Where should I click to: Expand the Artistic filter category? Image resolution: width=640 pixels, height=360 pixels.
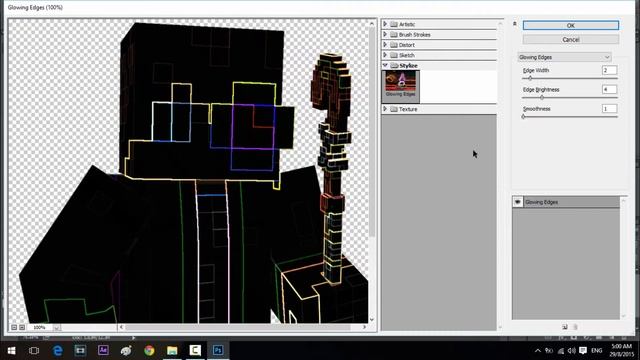pyautogui.click(x=385, y=24)
